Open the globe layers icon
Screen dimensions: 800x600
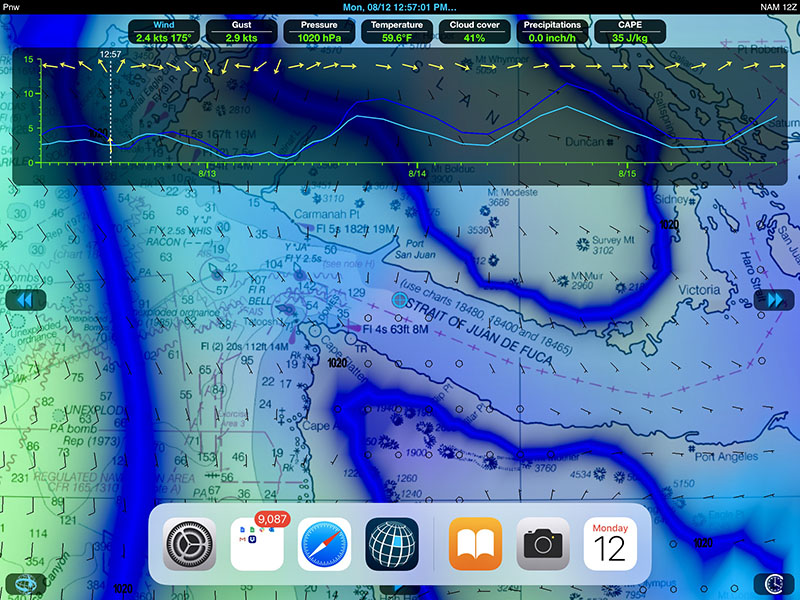coord(26,583)
